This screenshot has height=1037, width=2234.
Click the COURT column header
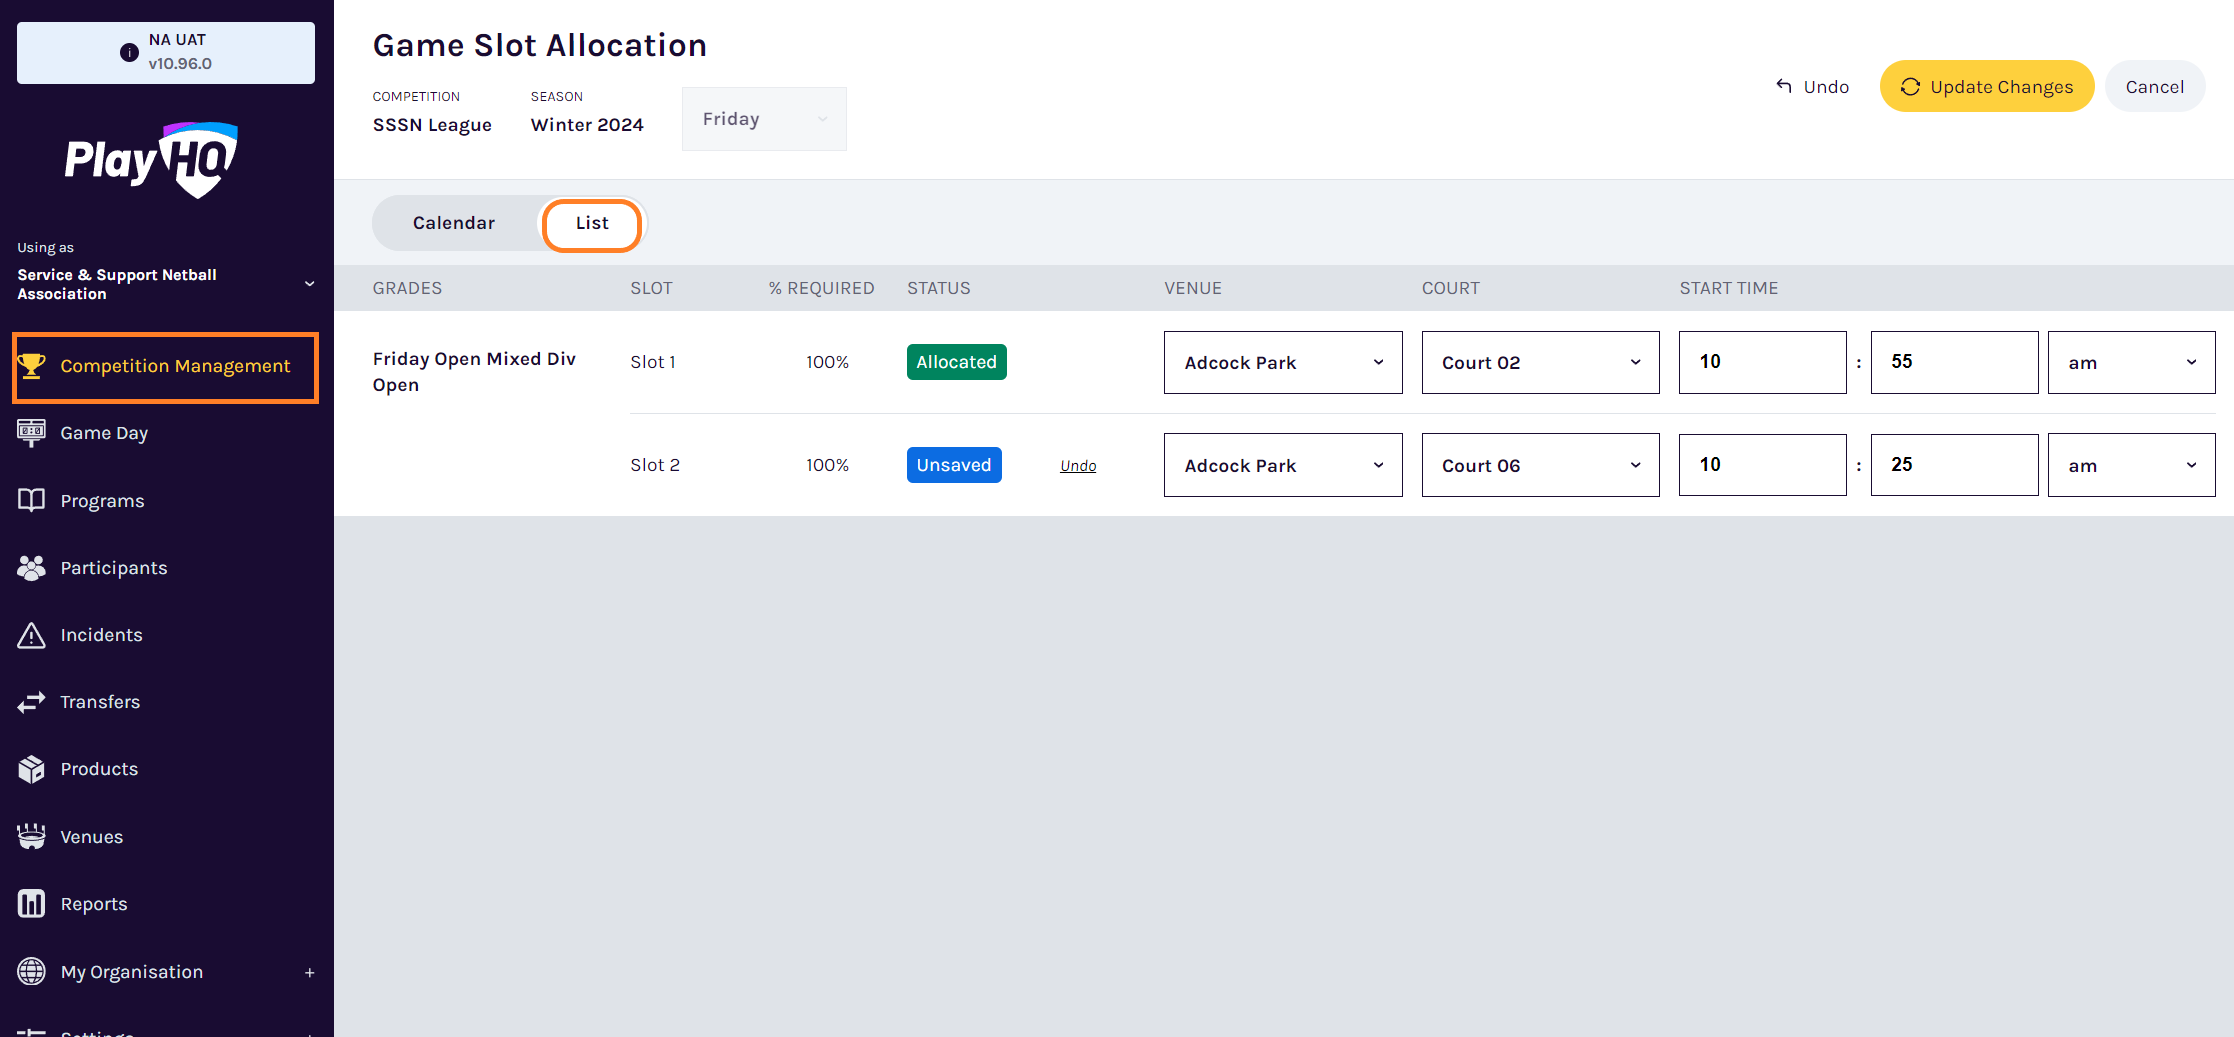[1451, 288]
